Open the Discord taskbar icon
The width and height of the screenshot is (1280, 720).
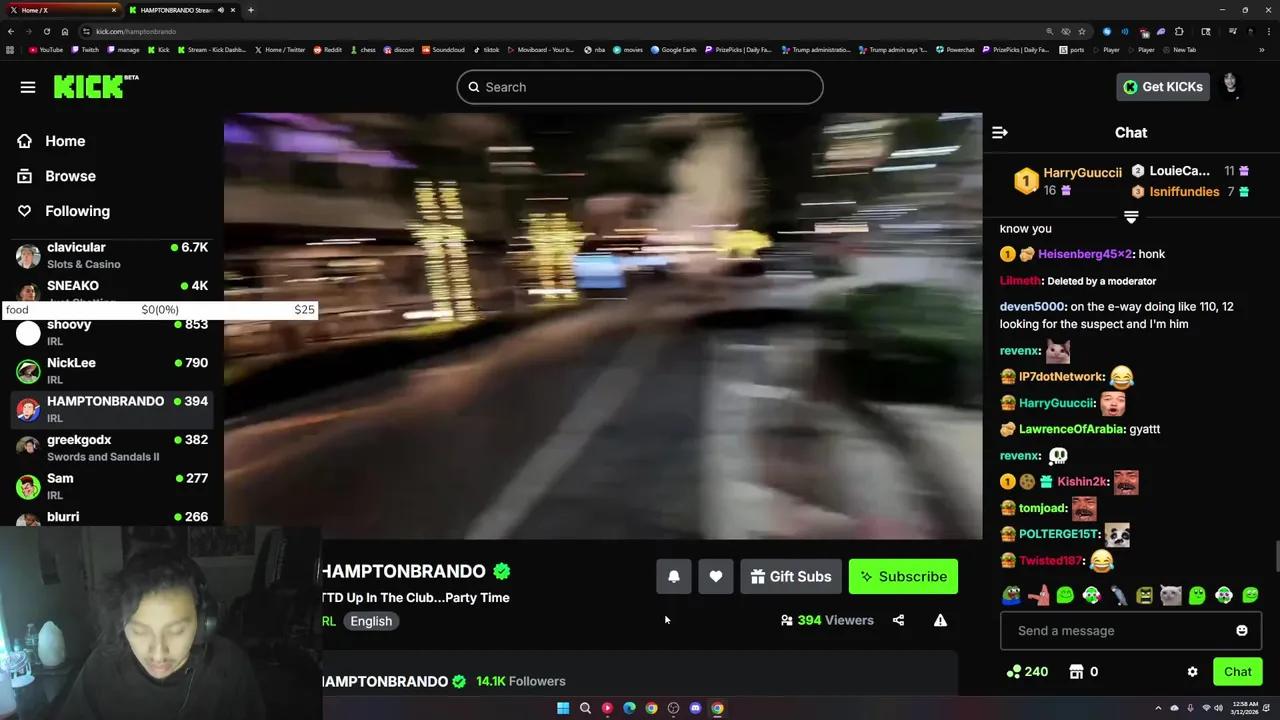pyautogui.click(x=695, y=708)
